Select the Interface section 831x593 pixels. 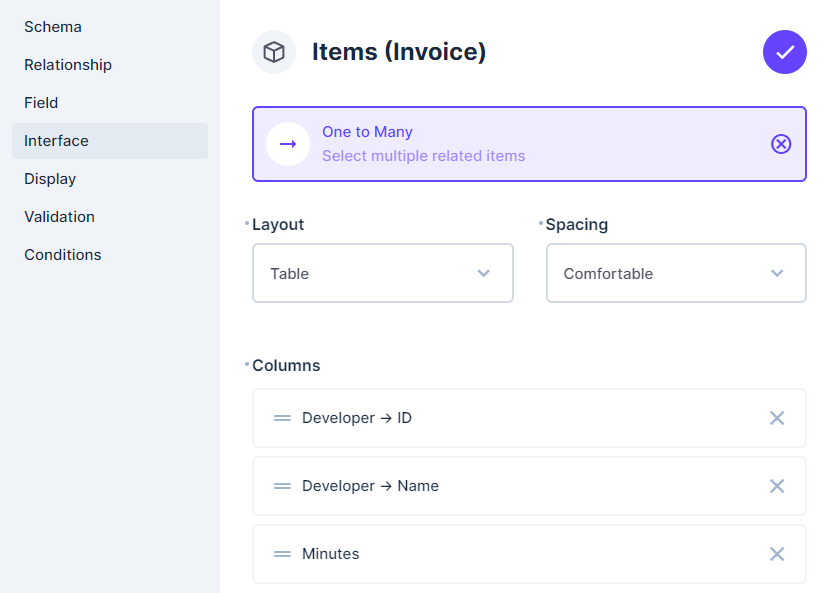tap(110, 141)
